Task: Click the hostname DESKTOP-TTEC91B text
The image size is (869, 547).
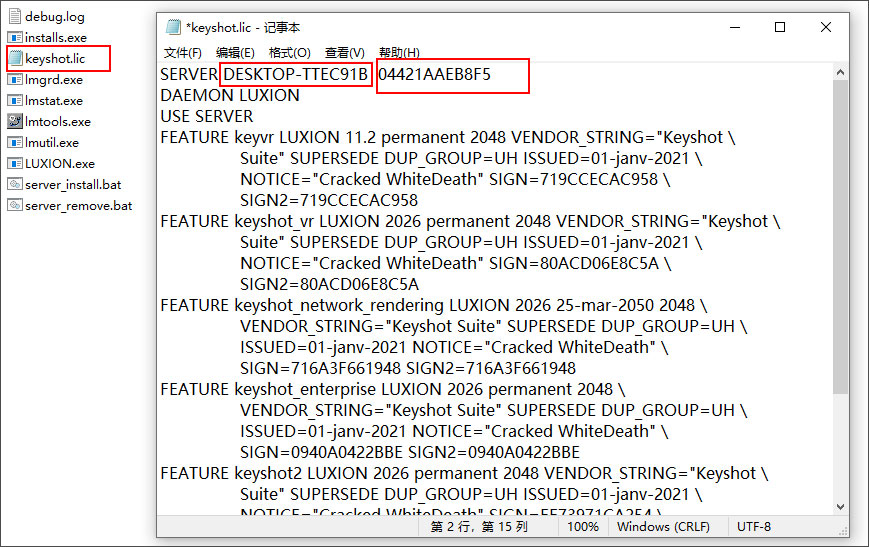Action: click(295, 74)
